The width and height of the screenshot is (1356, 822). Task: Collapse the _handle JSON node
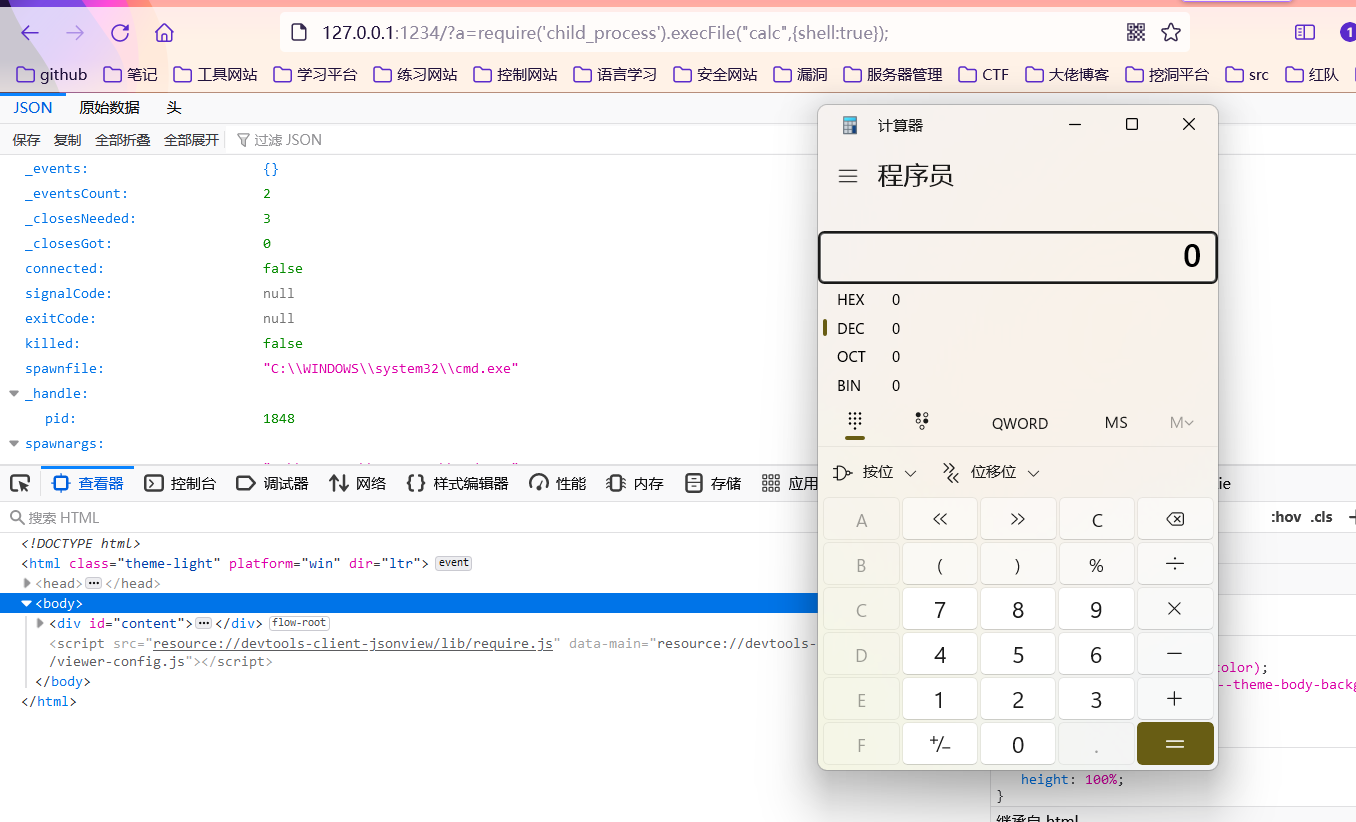pyautogui.click(x=14, y=394)
